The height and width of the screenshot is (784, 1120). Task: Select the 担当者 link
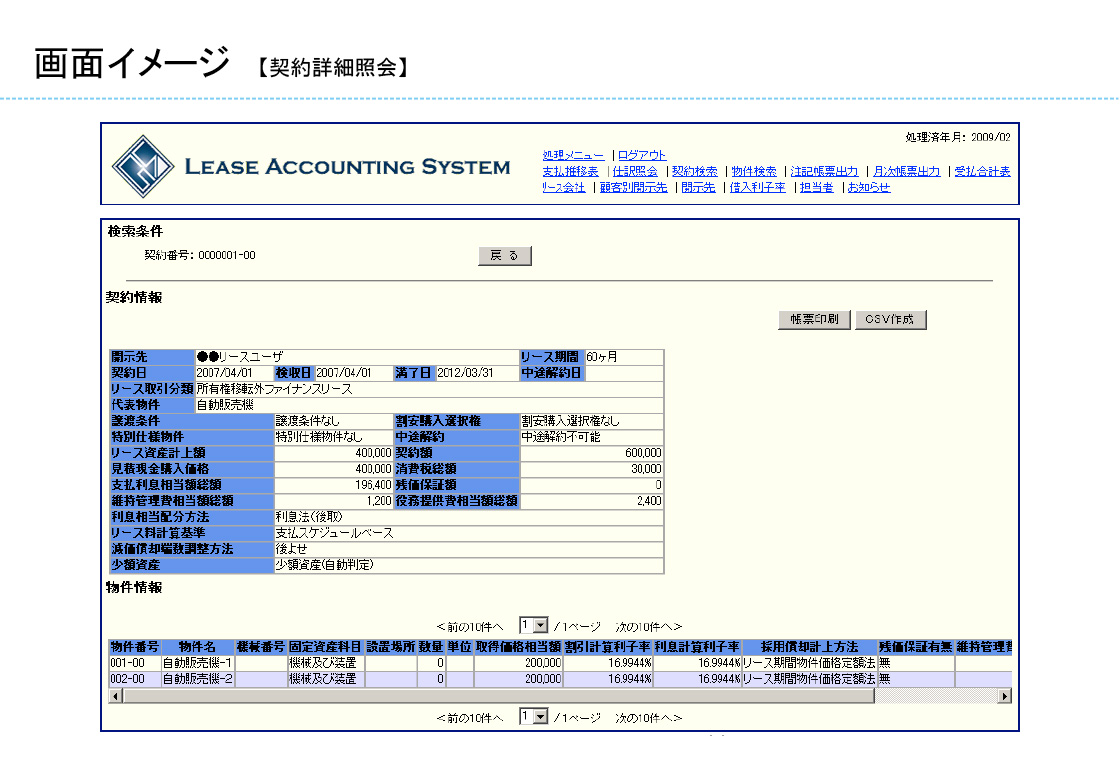816,187
